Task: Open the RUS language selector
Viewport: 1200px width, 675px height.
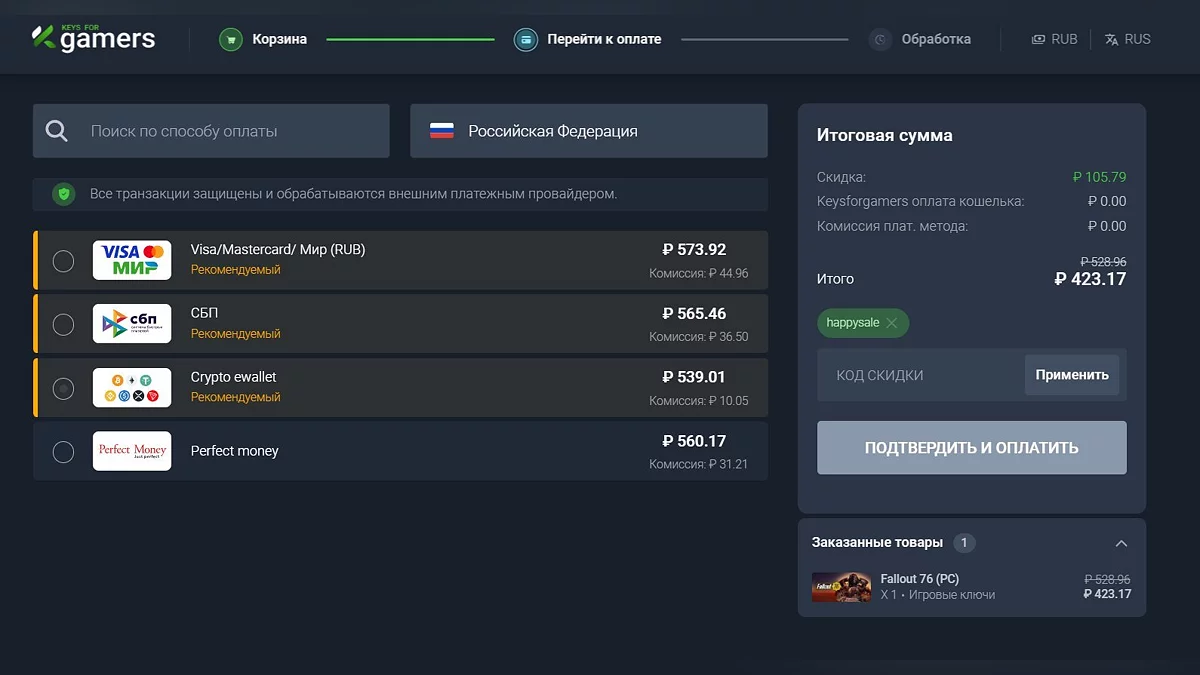Action: click(x=1128, y=39)
